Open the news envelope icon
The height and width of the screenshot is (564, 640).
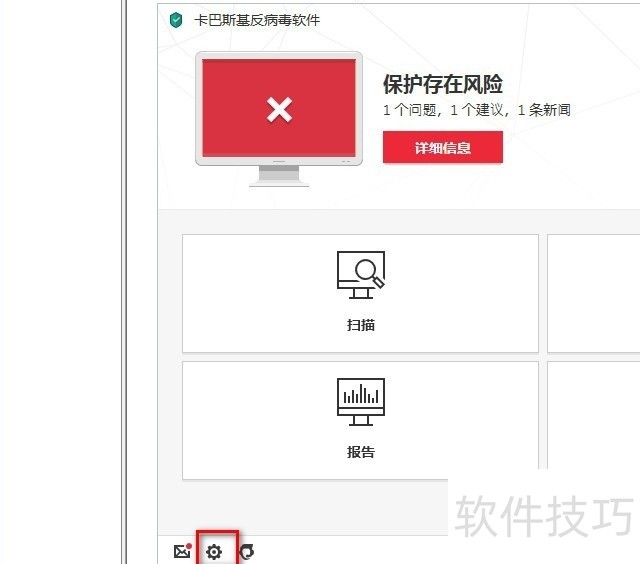(181, 551)
